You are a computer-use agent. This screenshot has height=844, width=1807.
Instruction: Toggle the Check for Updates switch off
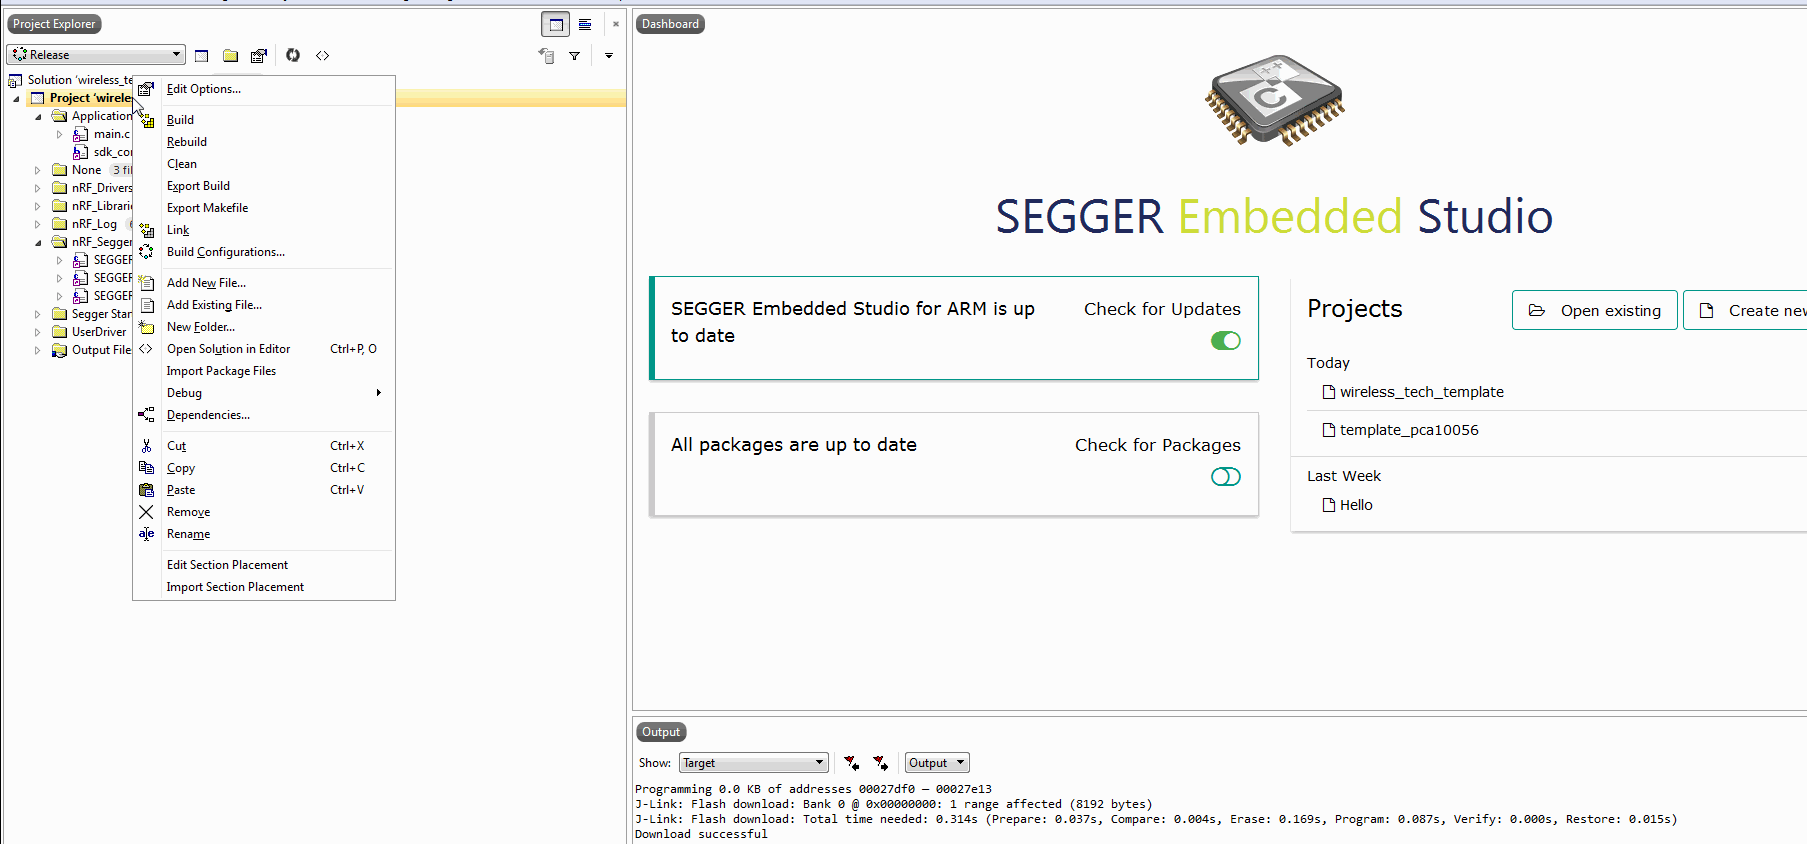tap(1226, 341)
